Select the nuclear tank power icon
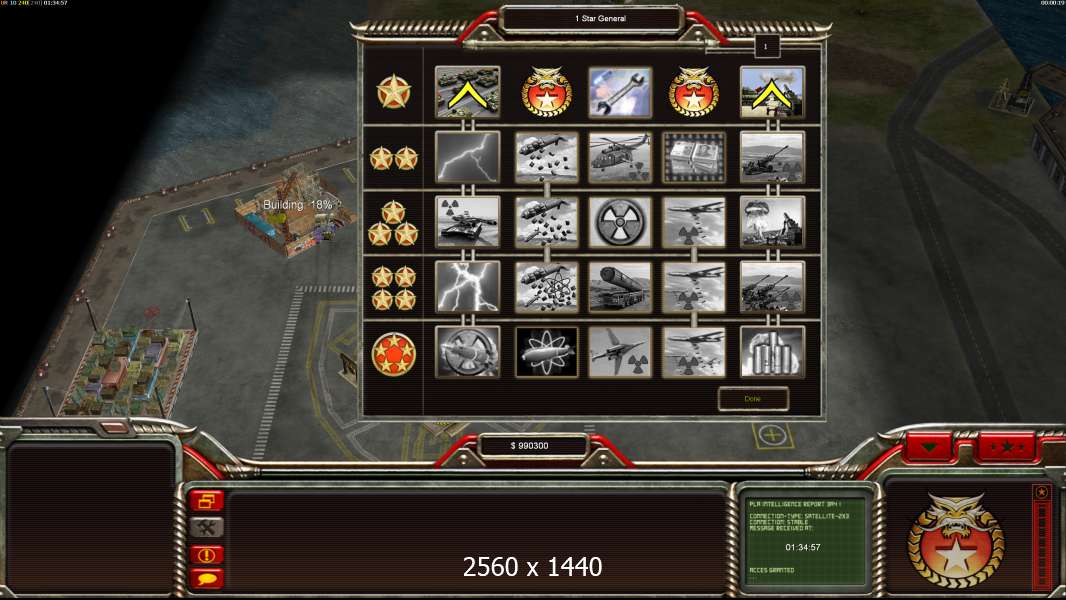 pos(467,222)
